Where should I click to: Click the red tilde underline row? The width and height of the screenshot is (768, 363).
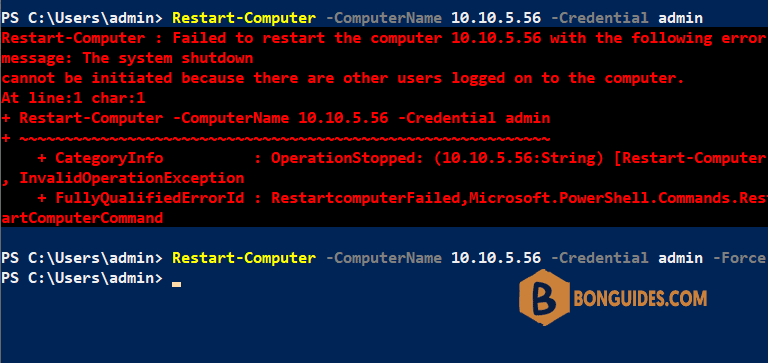click(275, 138)
